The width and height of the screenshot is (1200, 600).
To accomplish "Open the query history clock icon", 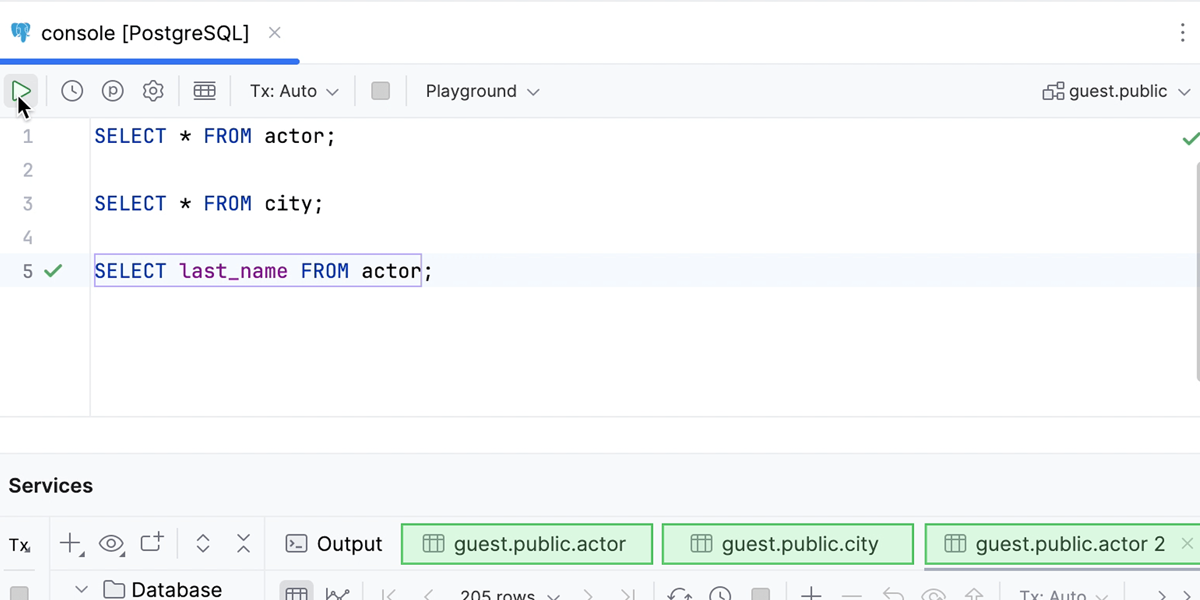I will (72, 91).
